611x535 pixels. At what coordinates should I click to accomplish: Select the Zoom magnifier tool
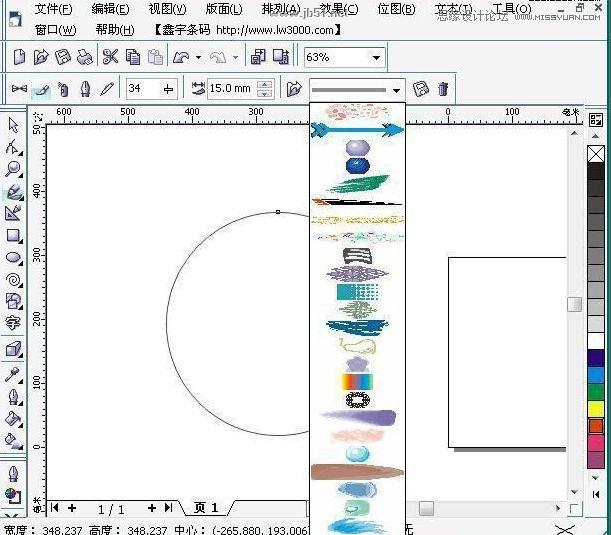pyautogui.click(x=13, y=169)
